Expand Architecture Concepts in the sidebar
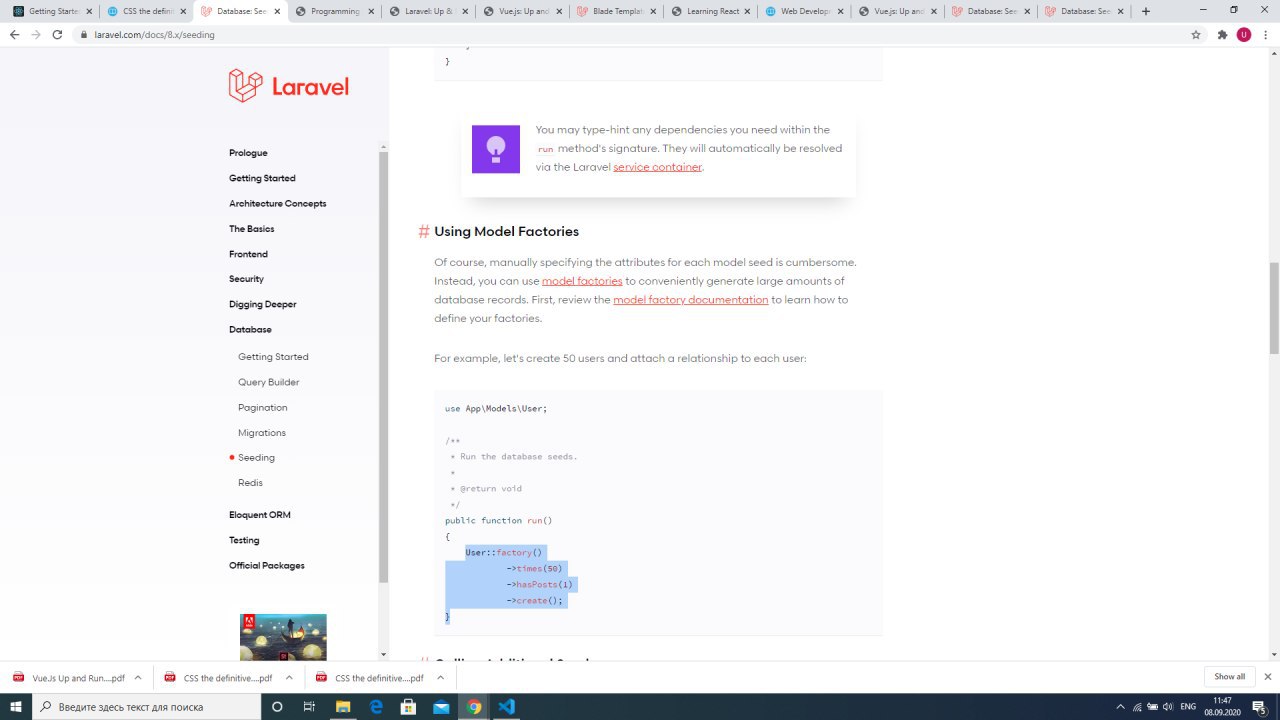1280x720 pixels. tap(277, 203)
